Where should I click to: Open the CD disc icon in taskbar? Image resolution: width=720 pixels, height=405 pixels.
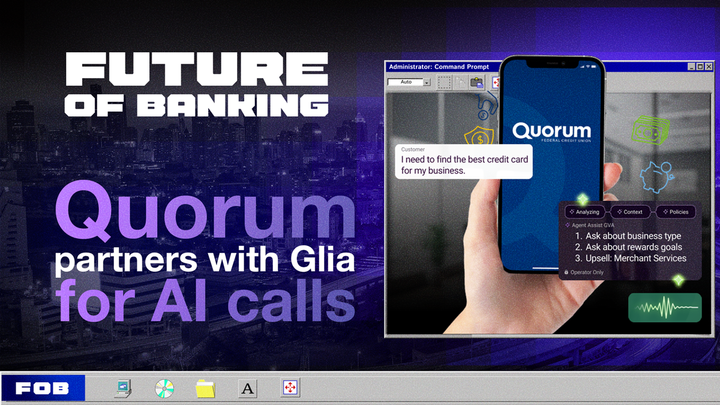click(164, 388)
